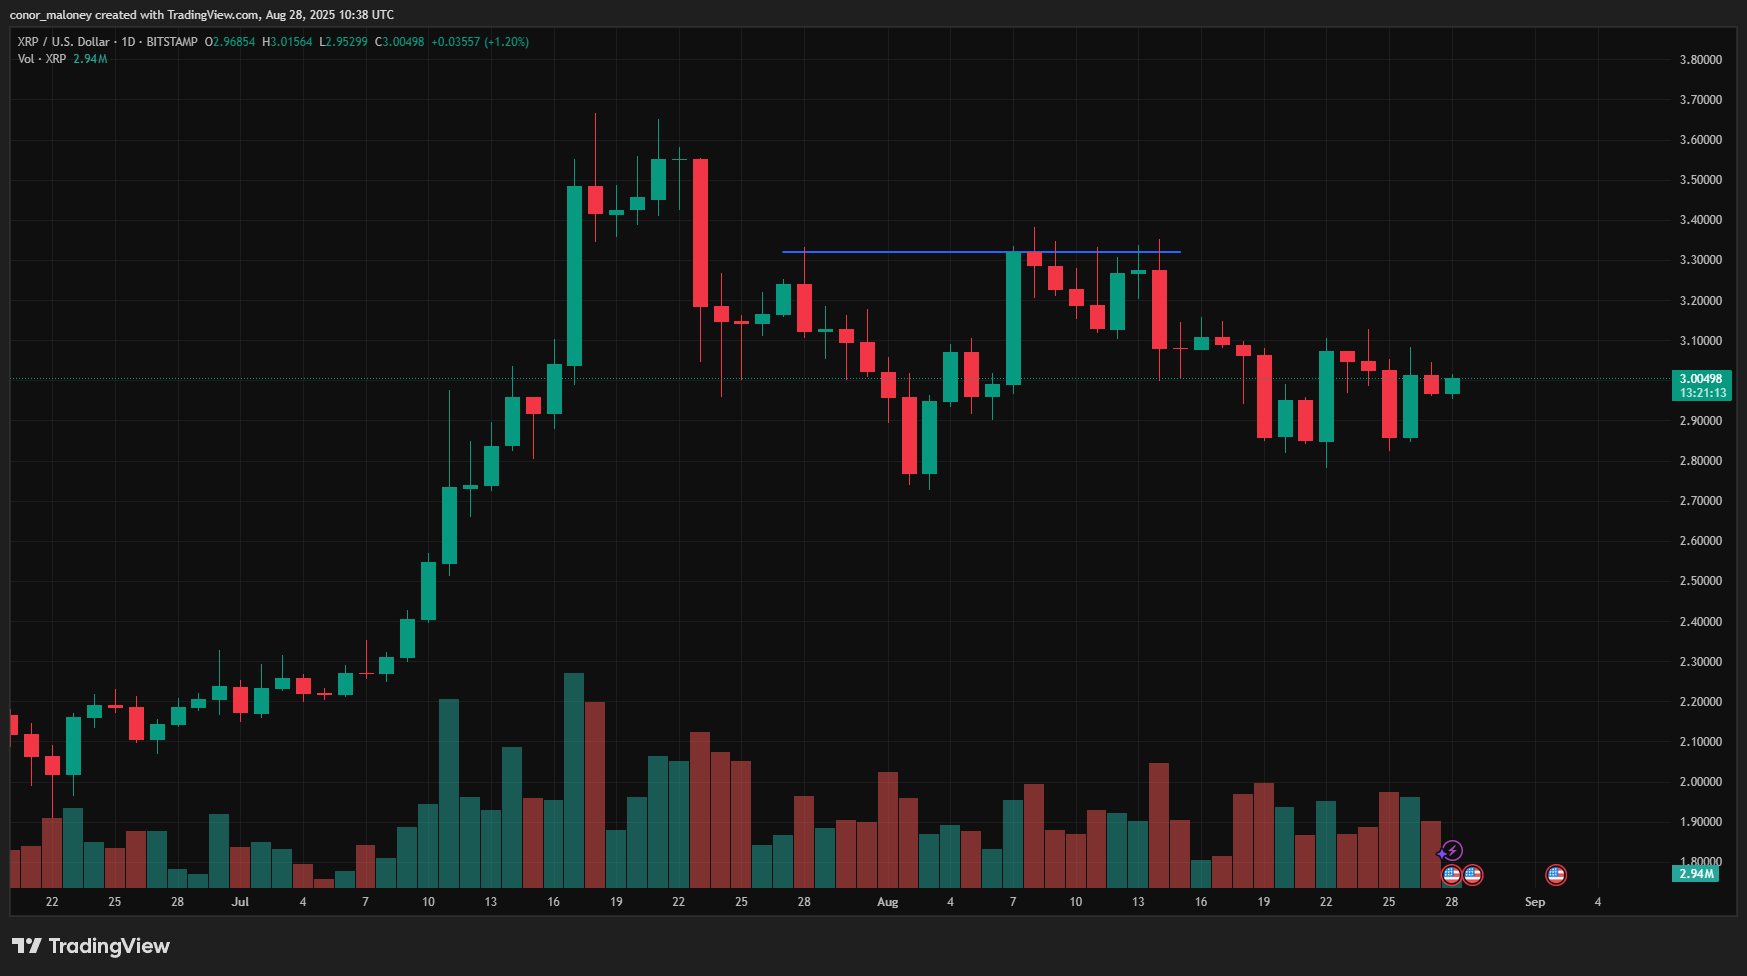Click the 3.40000 price axis label
1747x976 pixels.
click(1701, 220)
